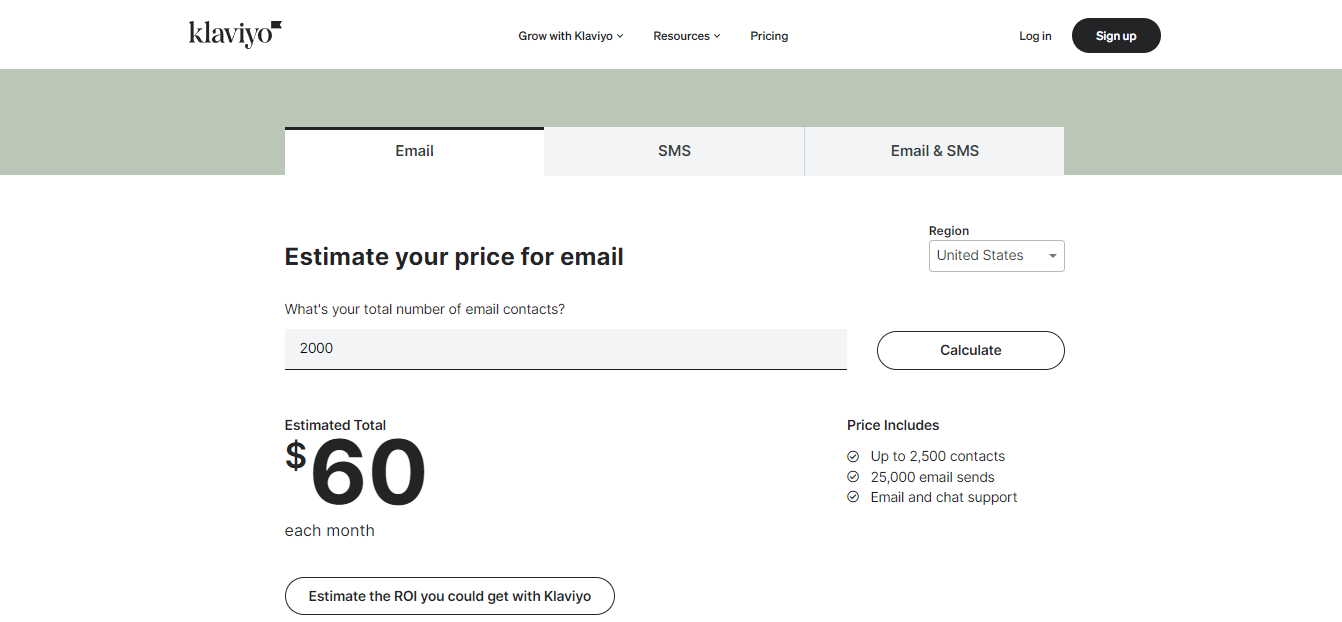This screenshot has width=1342, height=622.
Task: Open the Email & SMS tab
Action: click(934, 151)
